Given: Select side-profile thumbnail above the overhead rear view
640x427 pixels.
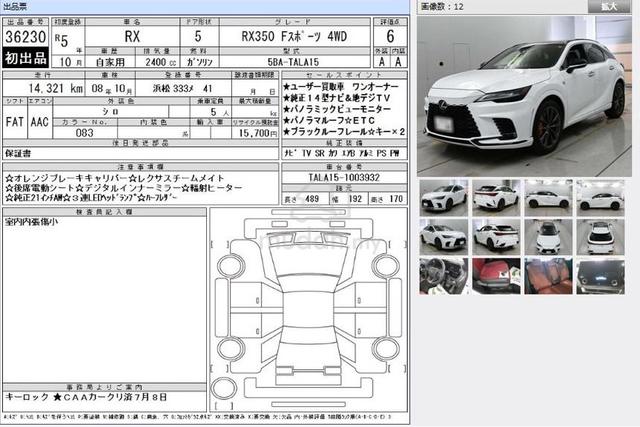Looking at the screenshot, I should (600, 198).
